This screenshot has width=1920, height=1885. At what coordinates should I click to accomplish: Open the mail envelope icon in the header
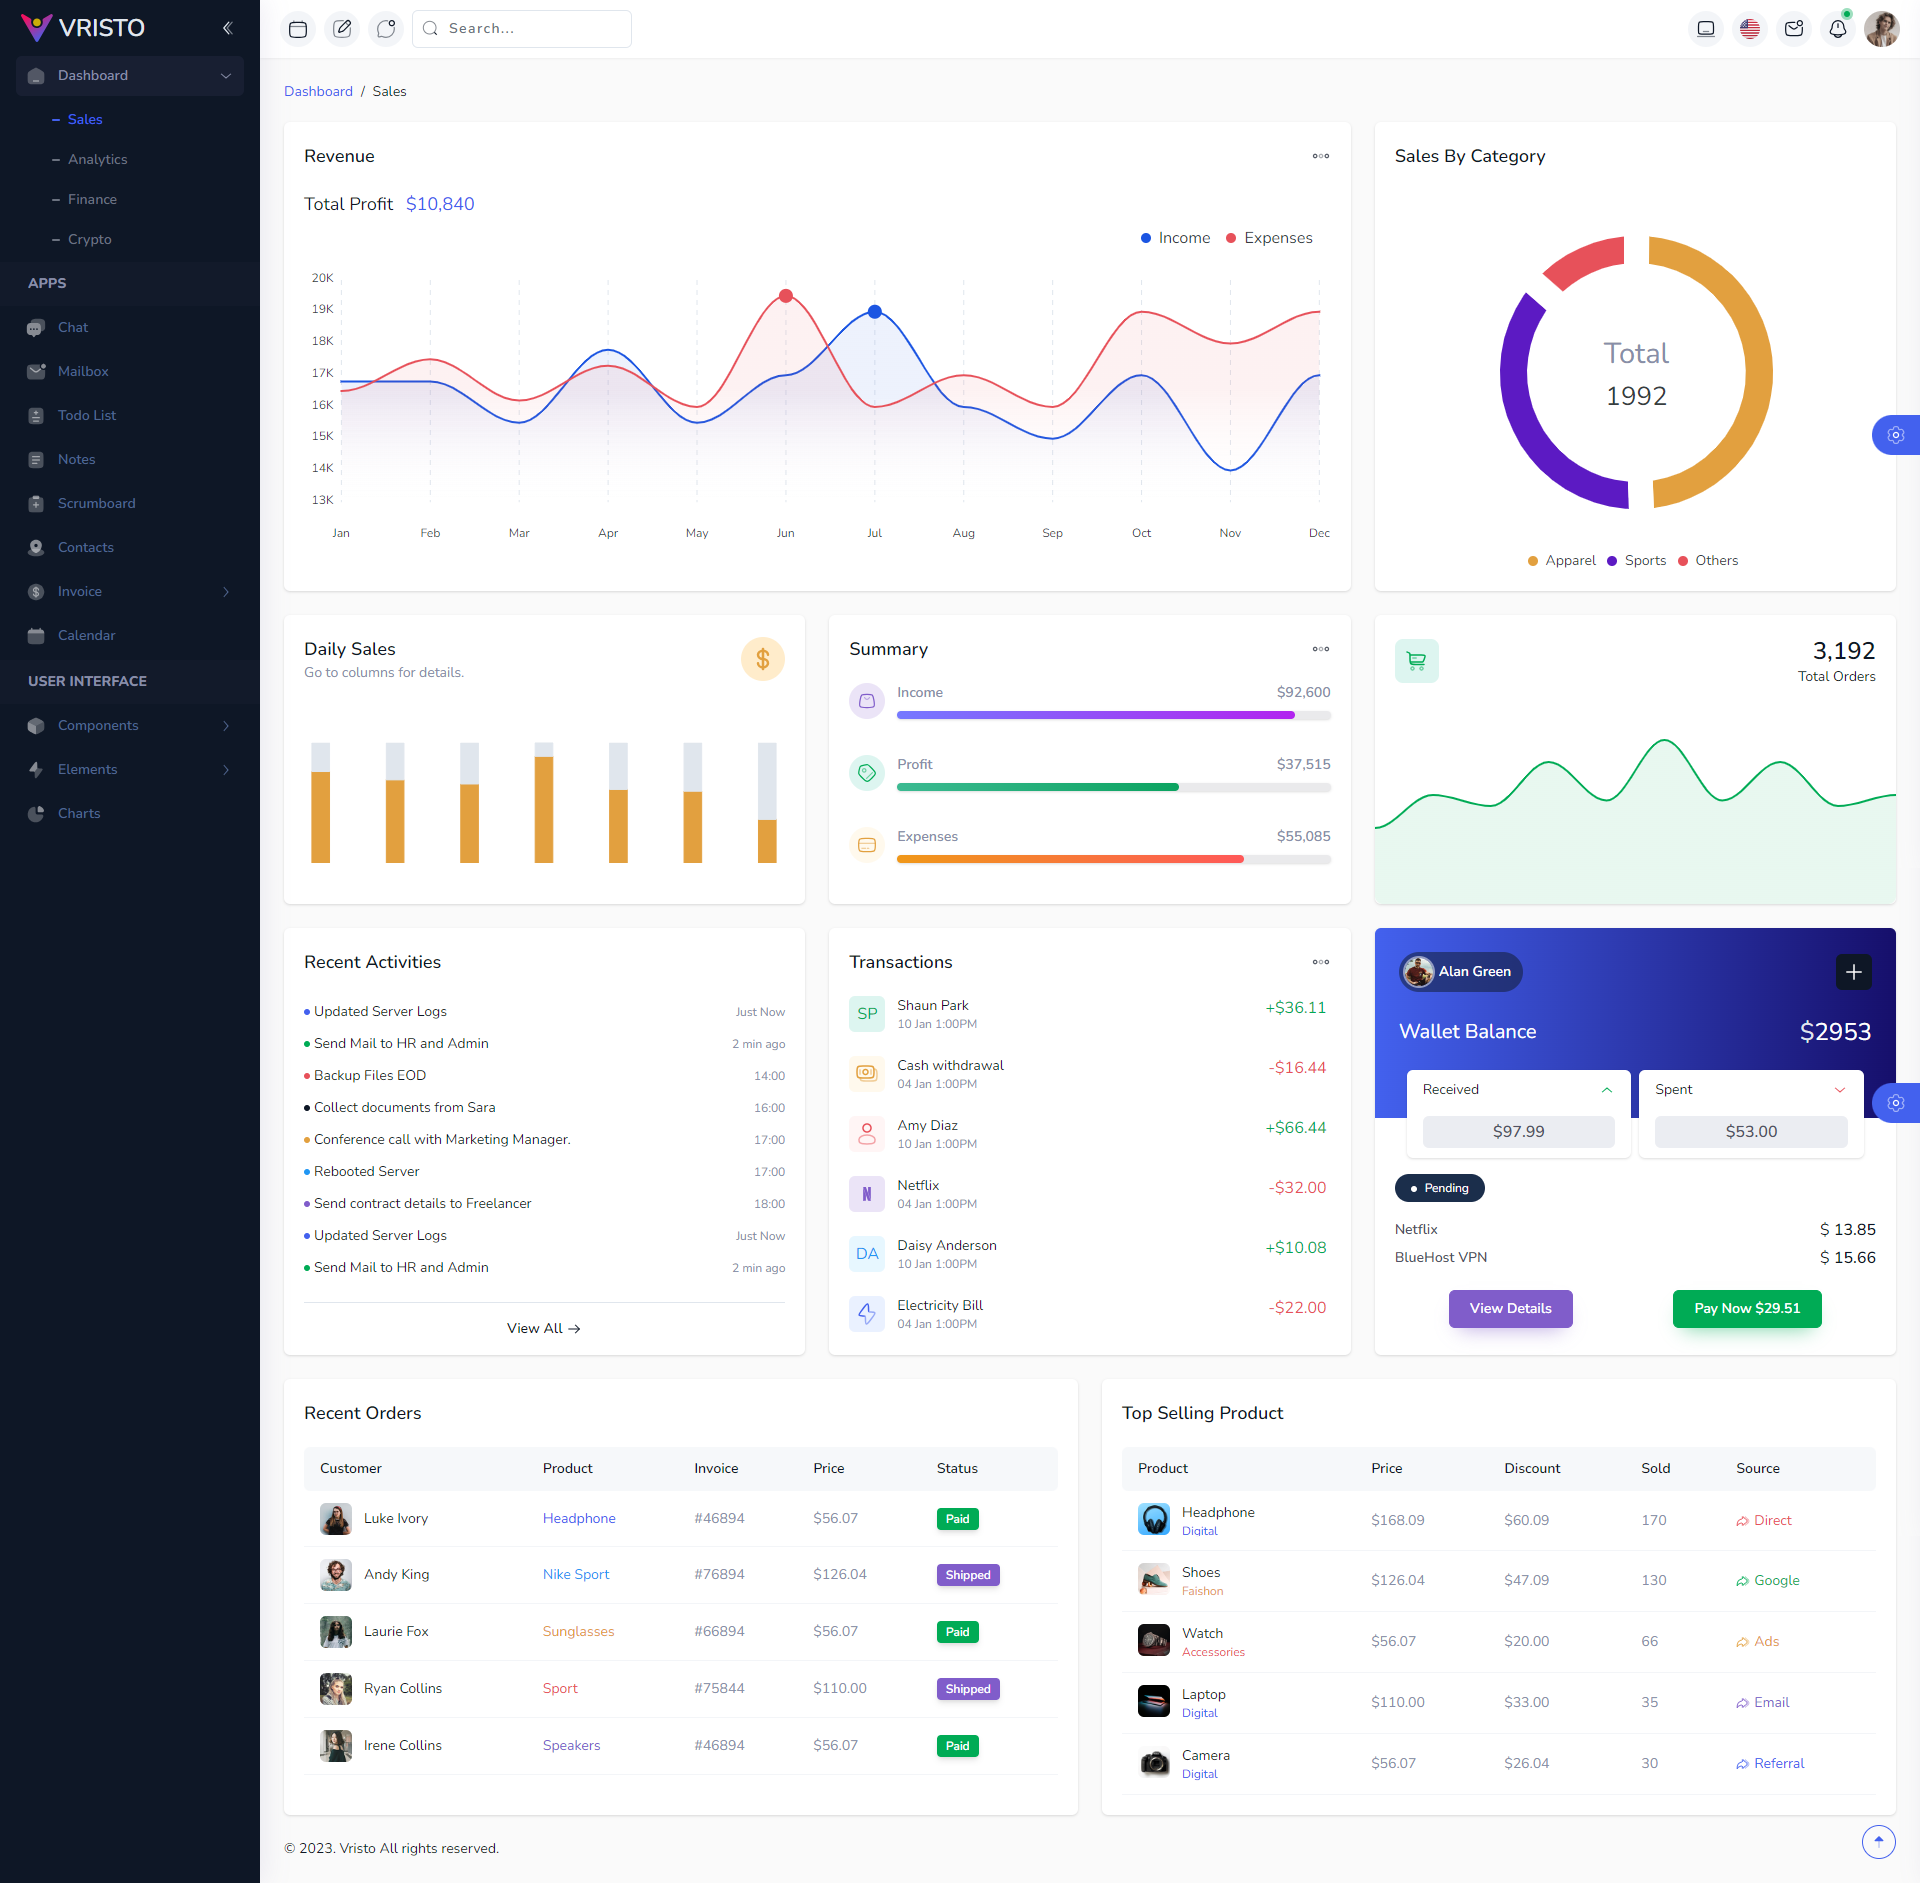(x=1793, y=28)
